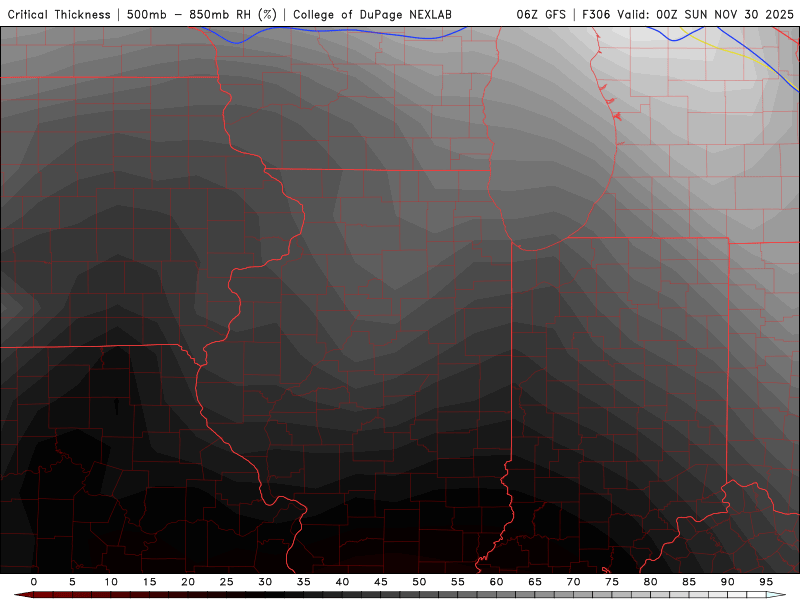This screenshot has height=600, width=800.
Task: Click the '95' colorbar scale label
Action: (766, 582)
